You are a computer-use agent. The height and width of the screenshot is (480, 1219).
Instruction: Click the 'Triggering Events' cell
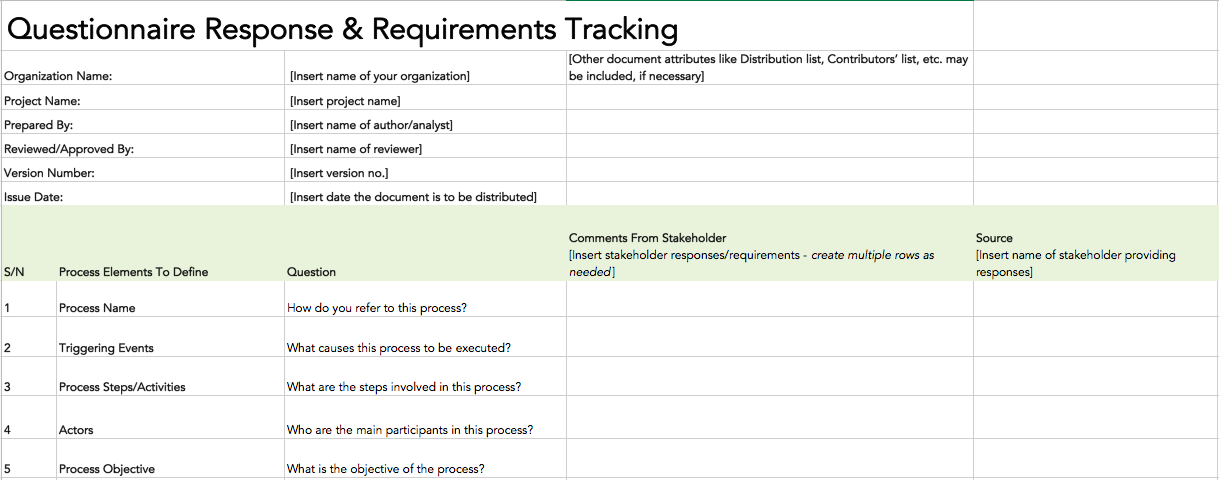[x=170, y=338]
